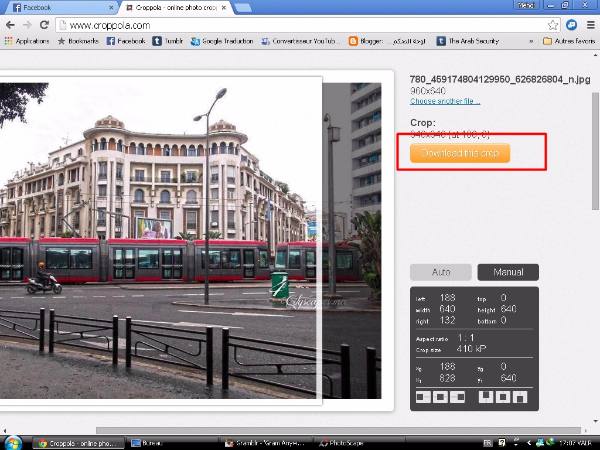Open a new tab with the blank tab button
The height and width of the screenshot is (450, 600).
pyautogui.click(x=243, y=8)
